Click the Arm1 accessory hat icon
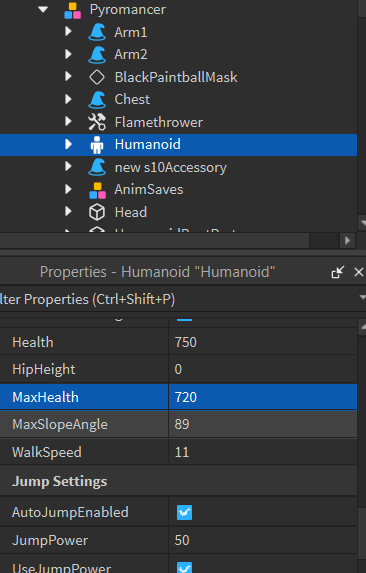This screenshot has width=366, height=573. [97, 32]
